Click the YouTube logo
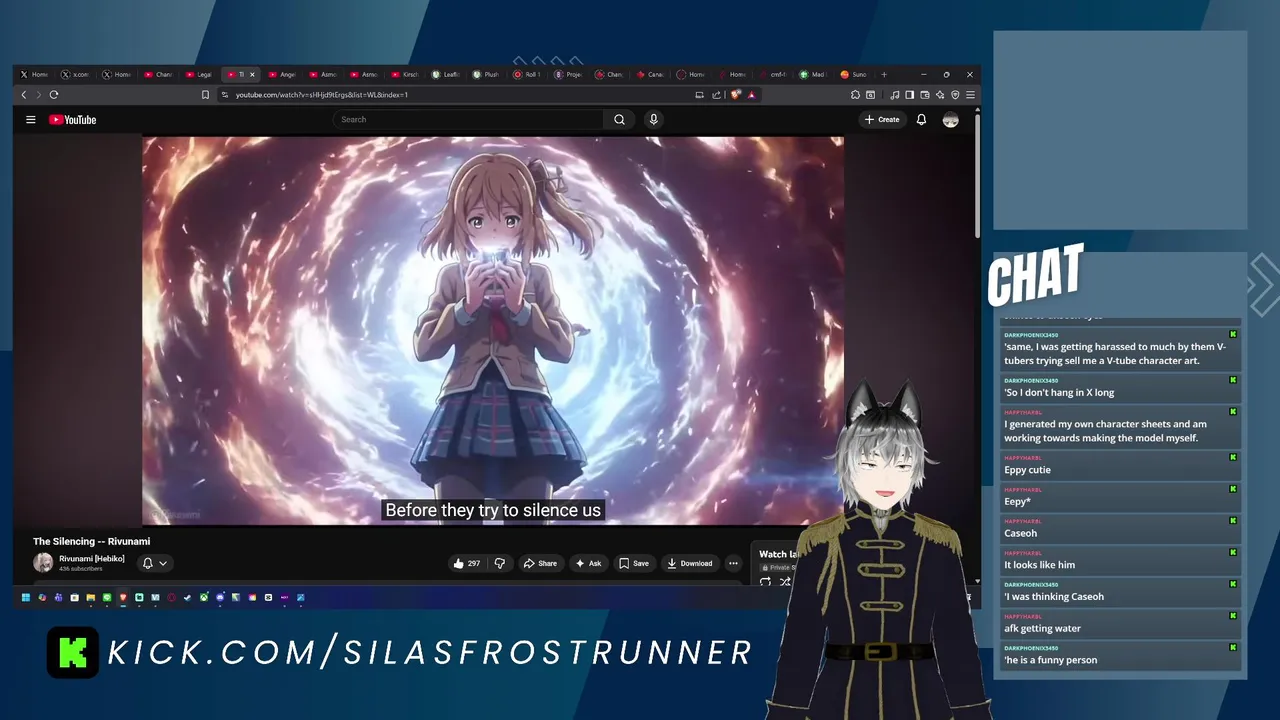The height and width of the screenshot is (720, 1280). 72,120
